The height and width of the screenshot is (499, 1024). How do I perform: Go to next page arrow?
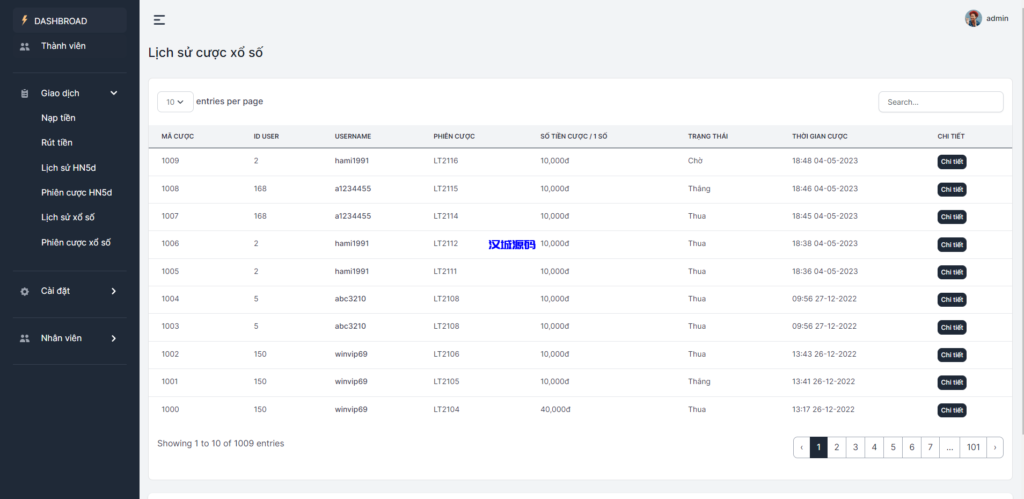995,448
